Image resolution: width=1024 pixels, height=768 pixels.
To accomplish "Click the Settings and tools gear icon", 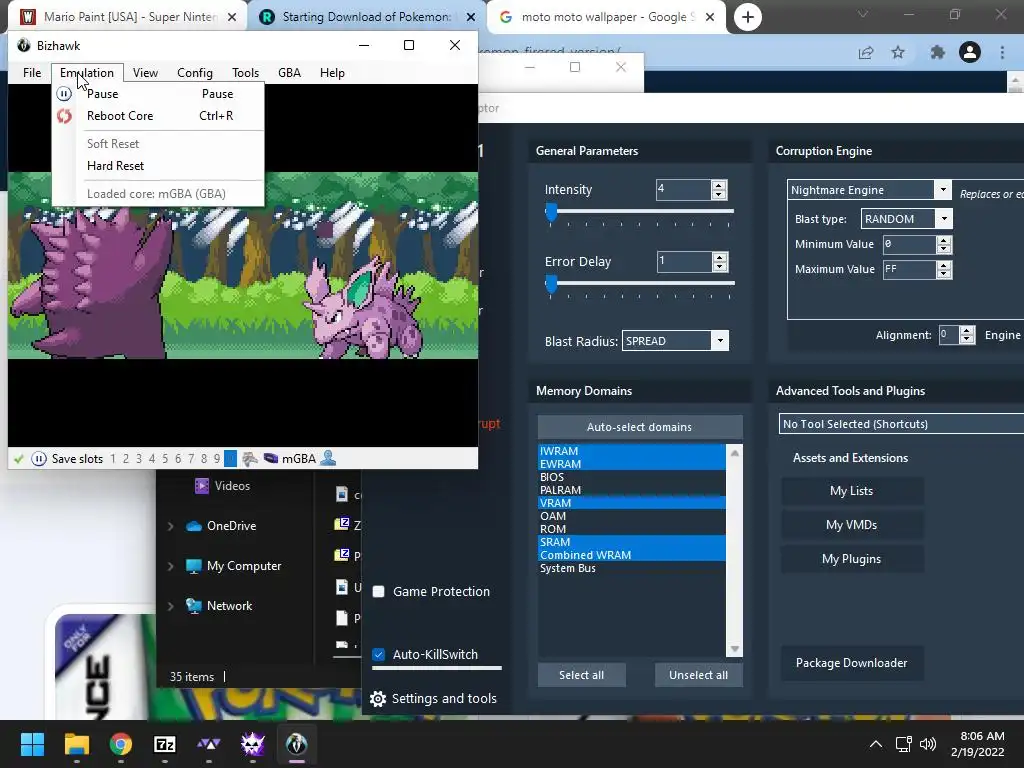I will (377, 699).
